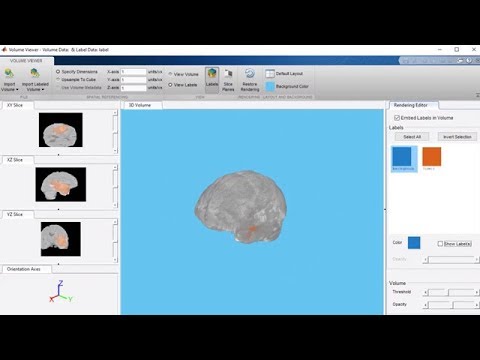
Task: Click the Volume Opacity slider track
Action: point(452,305)
